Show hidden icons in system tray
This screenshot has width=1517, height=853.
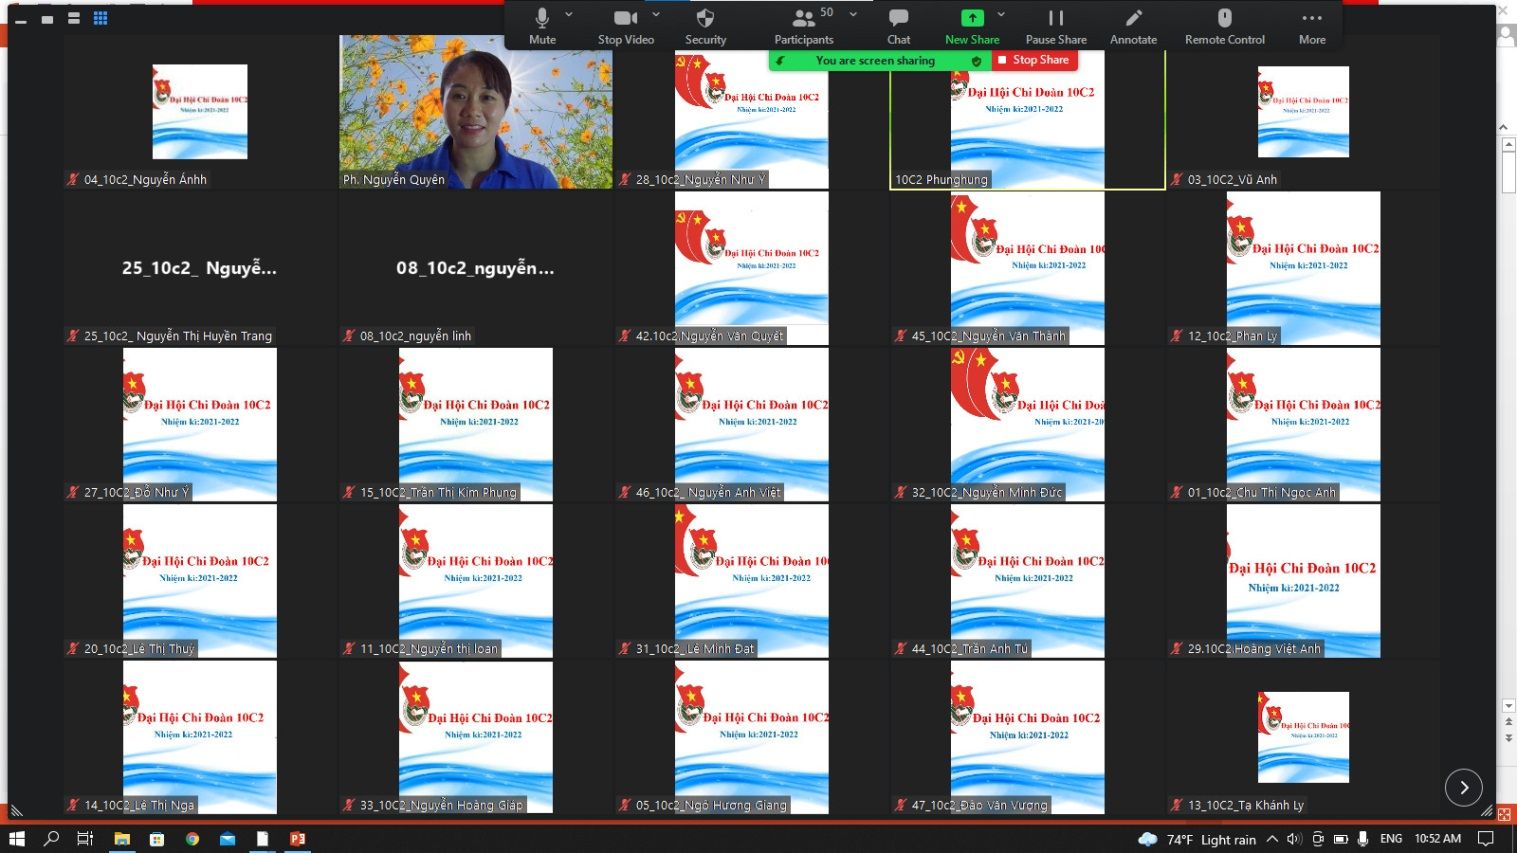coord(1272,839)
